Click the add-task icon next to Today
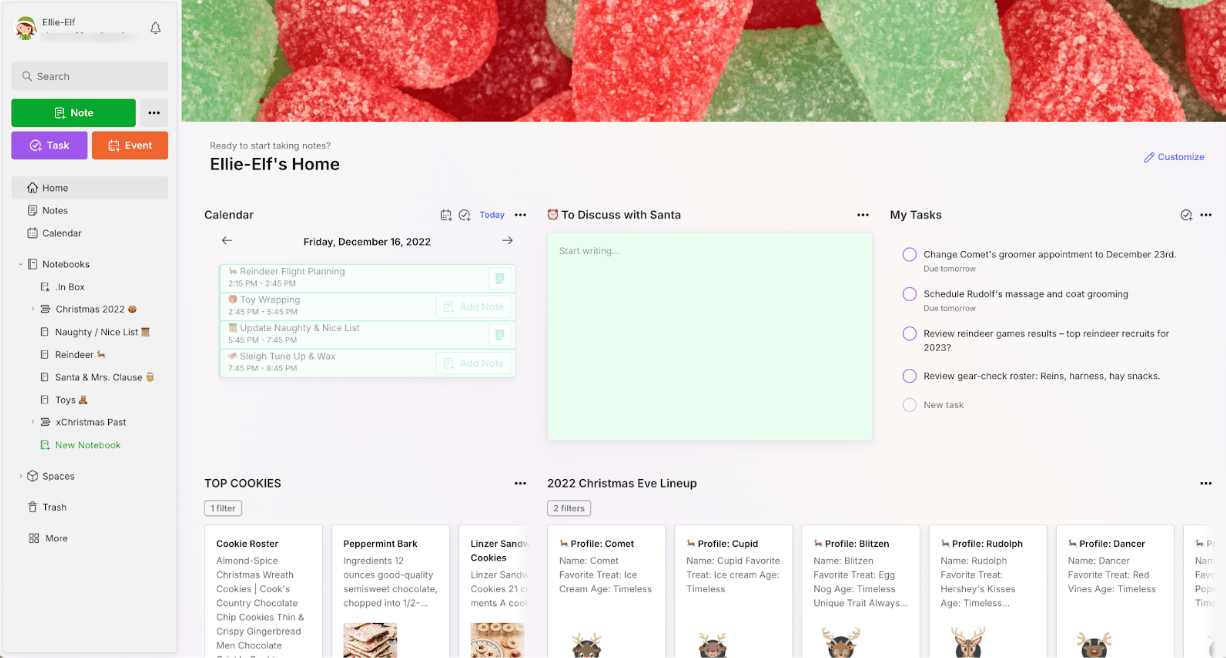 tap(465, 214)
